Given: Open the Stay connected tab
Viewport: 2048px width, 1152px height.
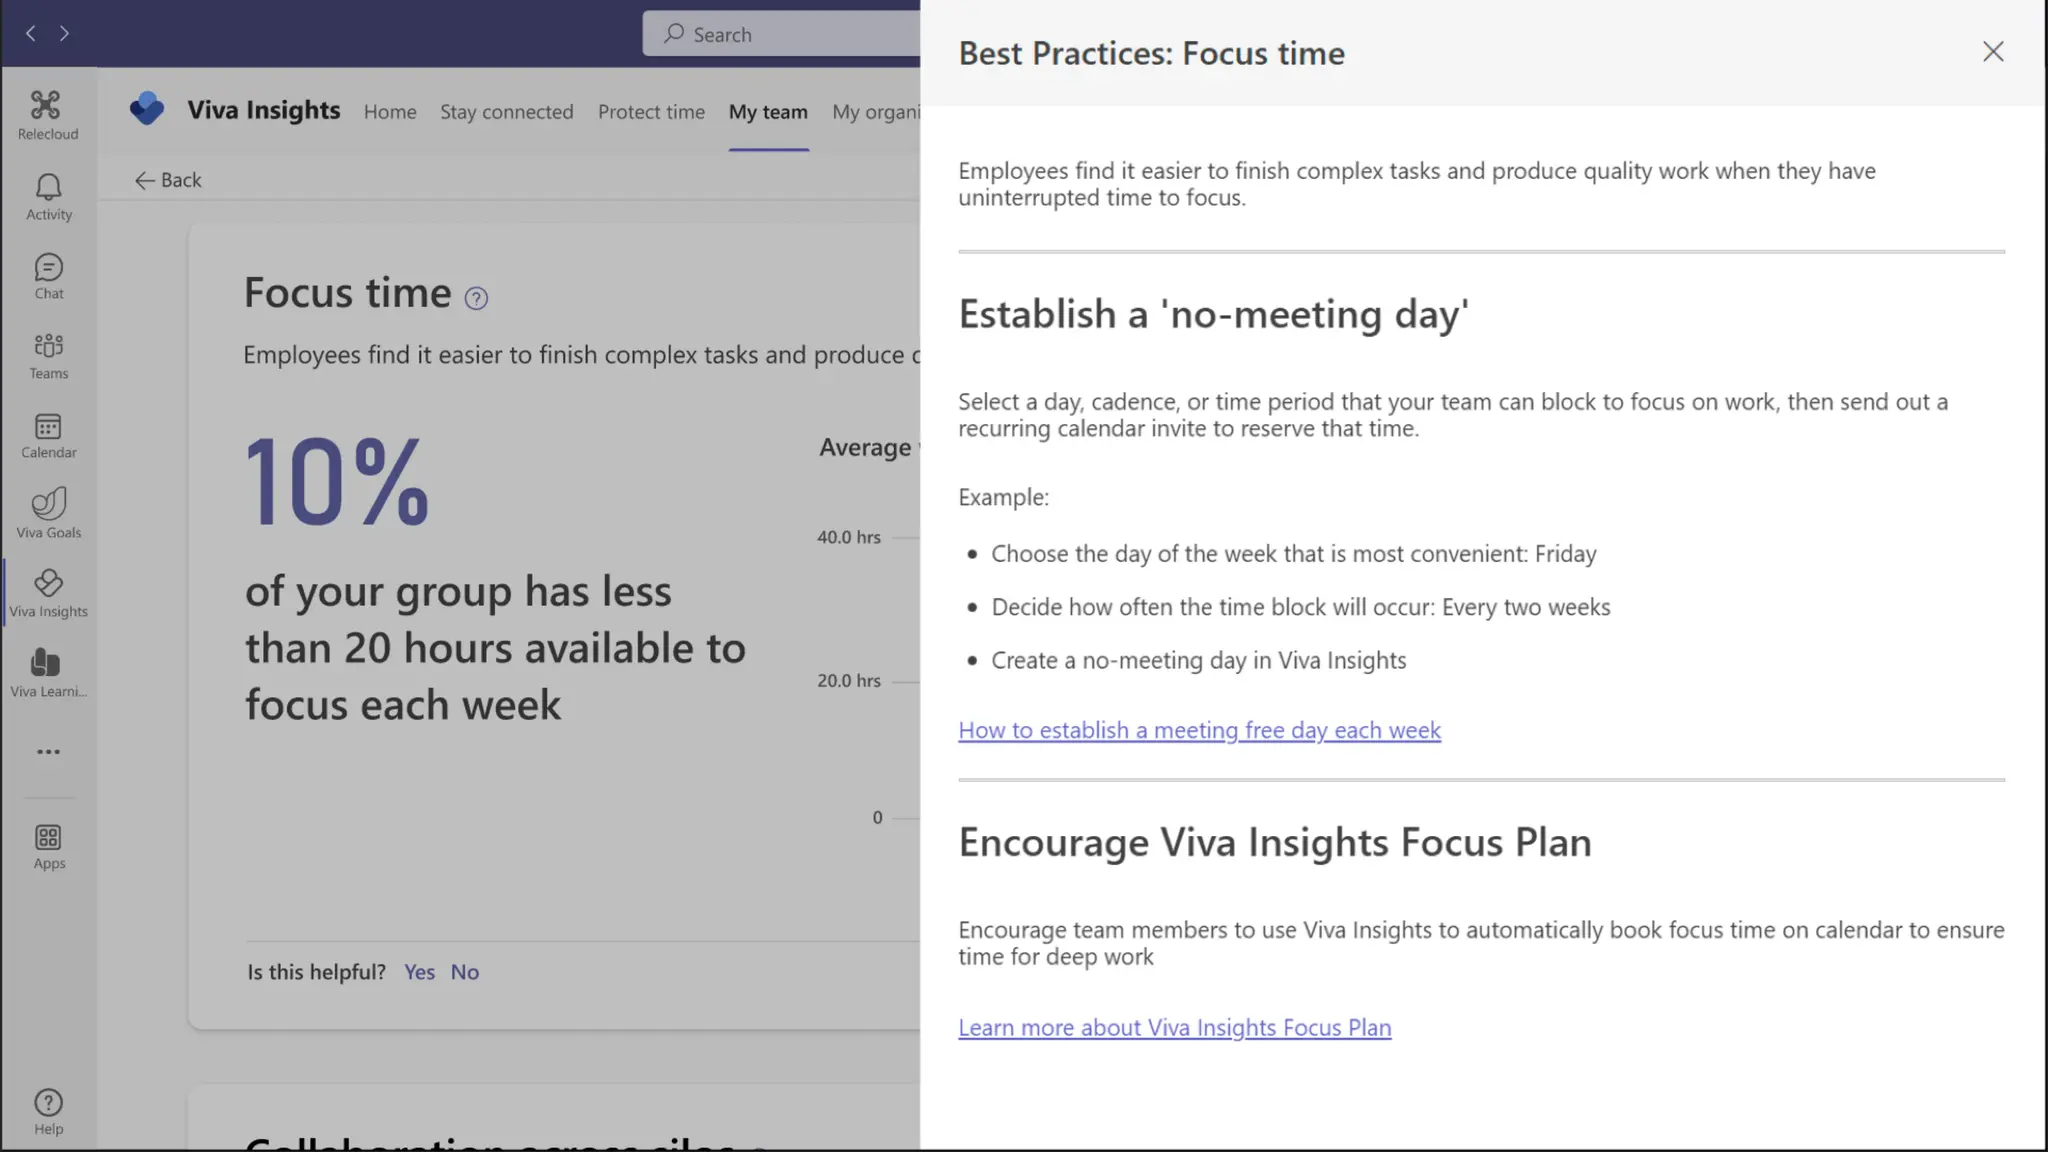Looking at the screenshot, I should (506, 112).
